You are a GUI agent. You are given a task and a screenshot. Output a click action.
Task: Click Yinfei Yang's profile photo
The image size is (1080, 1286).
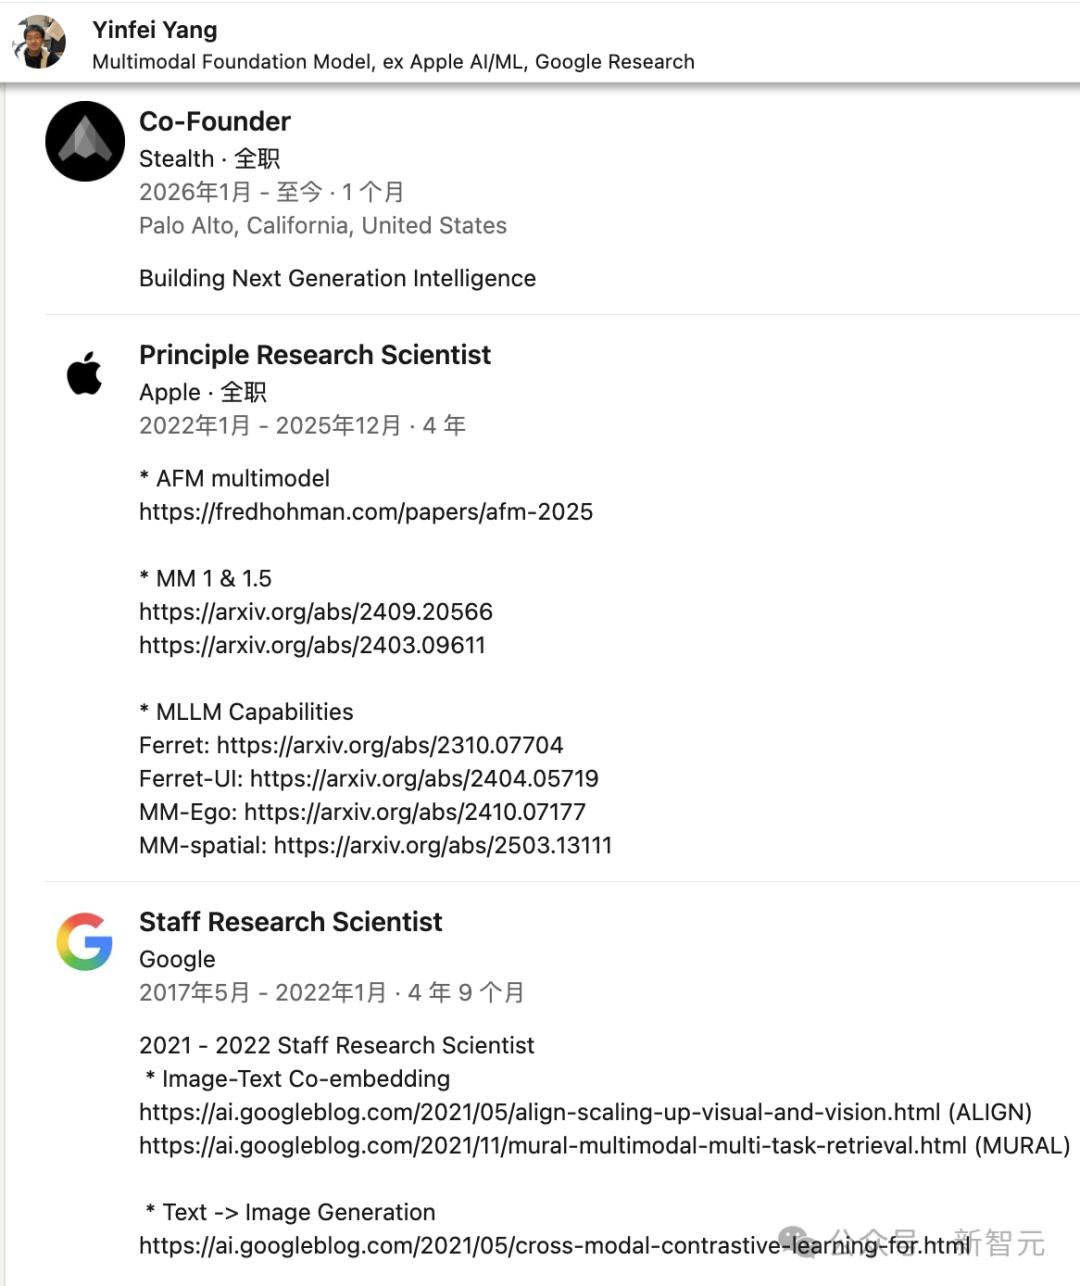click(x=39, y=42)
